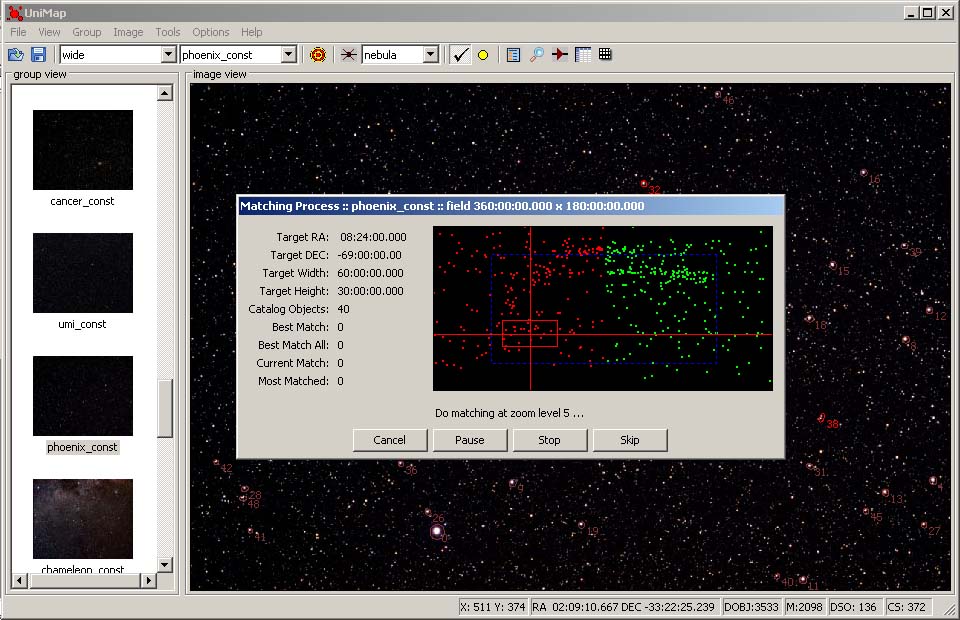
Task: Click the Matching Process dialog title bar
Action: click(x=511, y=206)
